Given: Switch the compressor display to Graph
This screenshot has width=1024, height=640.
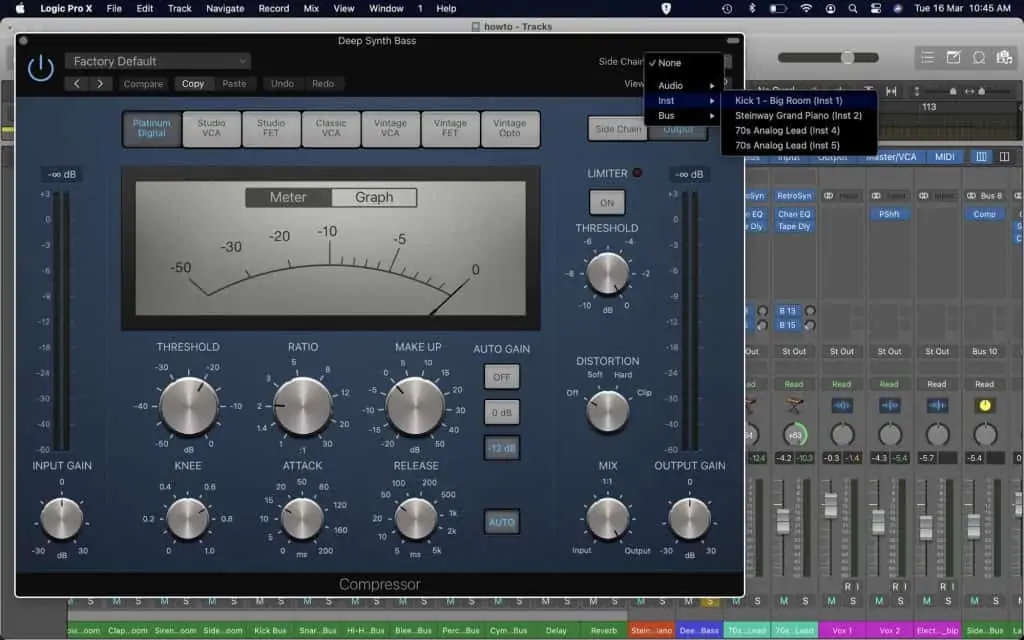Looking at the screenshot, I should click(374, 197).
